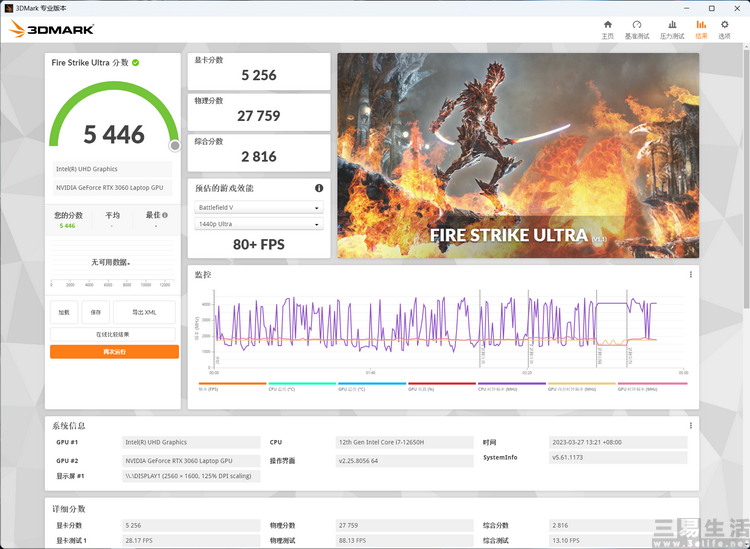This screenshot has width=750, height=549.
Task: Toggle the pink GPU clock (MHz) legend
Action: click(x=652, y=386)
